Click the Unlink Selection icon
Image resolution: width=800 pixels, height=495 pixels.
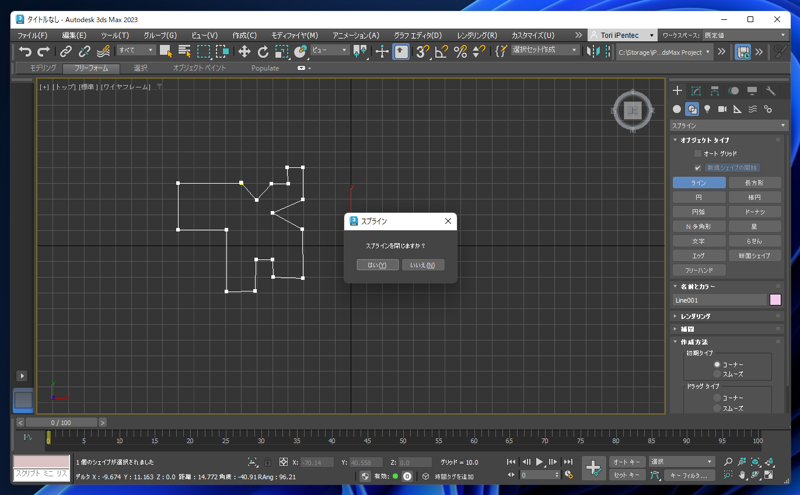coord(84,52)
